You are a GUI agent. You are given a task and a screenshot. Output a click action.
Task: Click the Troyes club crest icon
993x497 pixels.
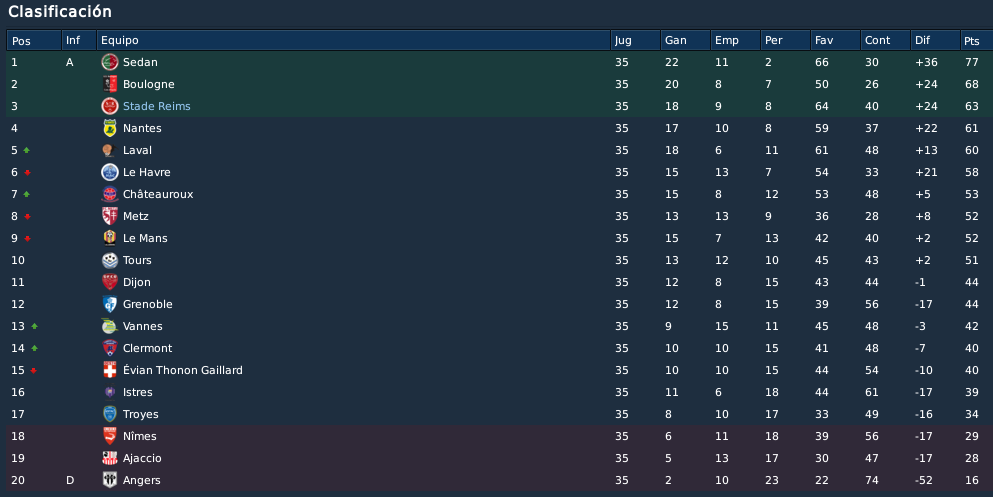coord(110,414)
